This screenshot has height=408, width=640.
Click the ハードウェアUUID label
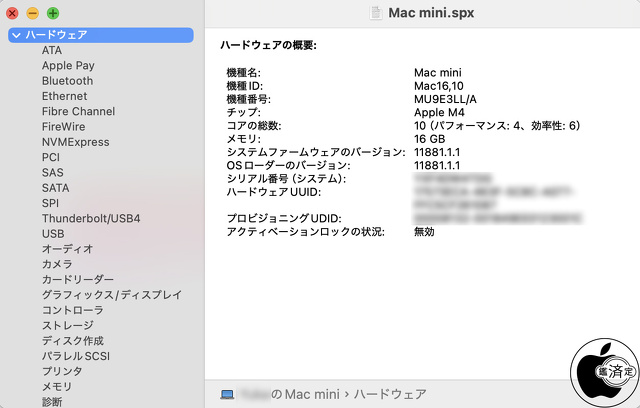pos(273,192)
